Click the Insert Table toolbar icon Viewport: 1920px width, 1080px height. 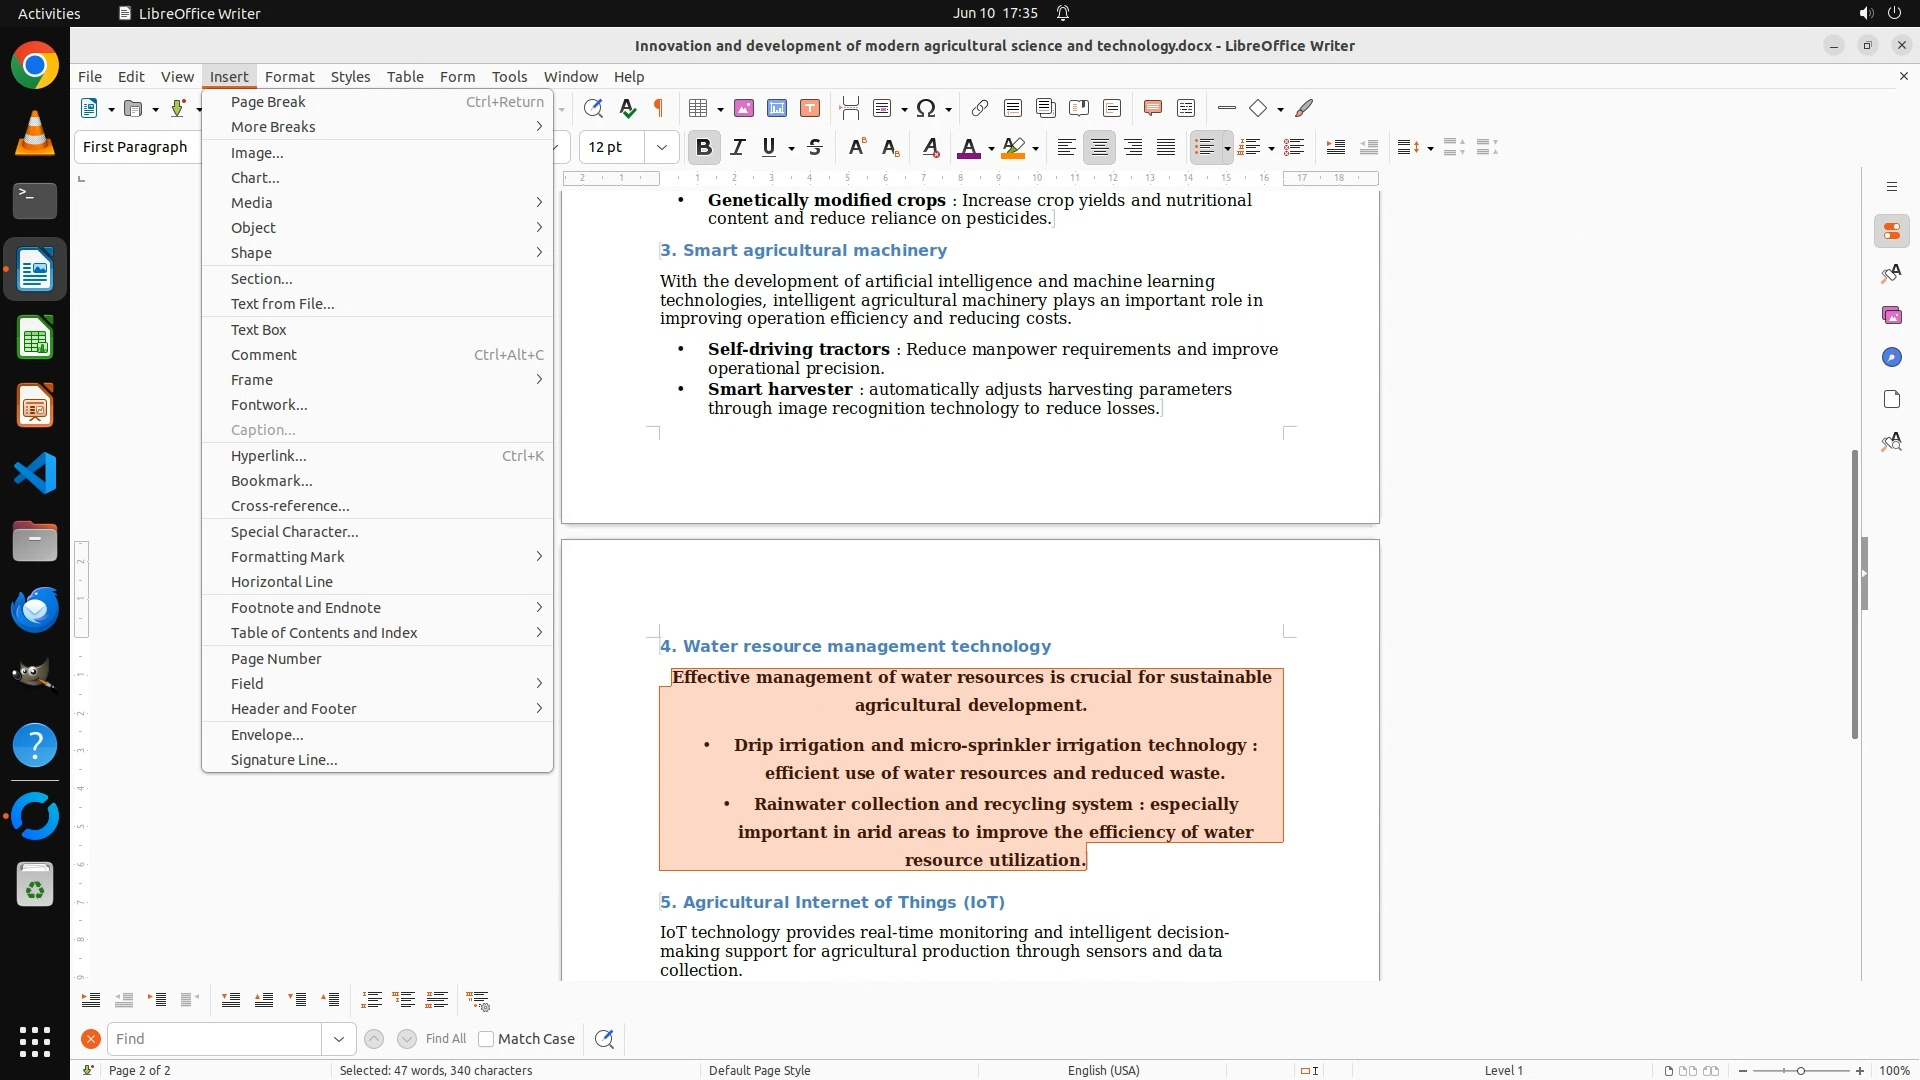[x=699, y=108]
